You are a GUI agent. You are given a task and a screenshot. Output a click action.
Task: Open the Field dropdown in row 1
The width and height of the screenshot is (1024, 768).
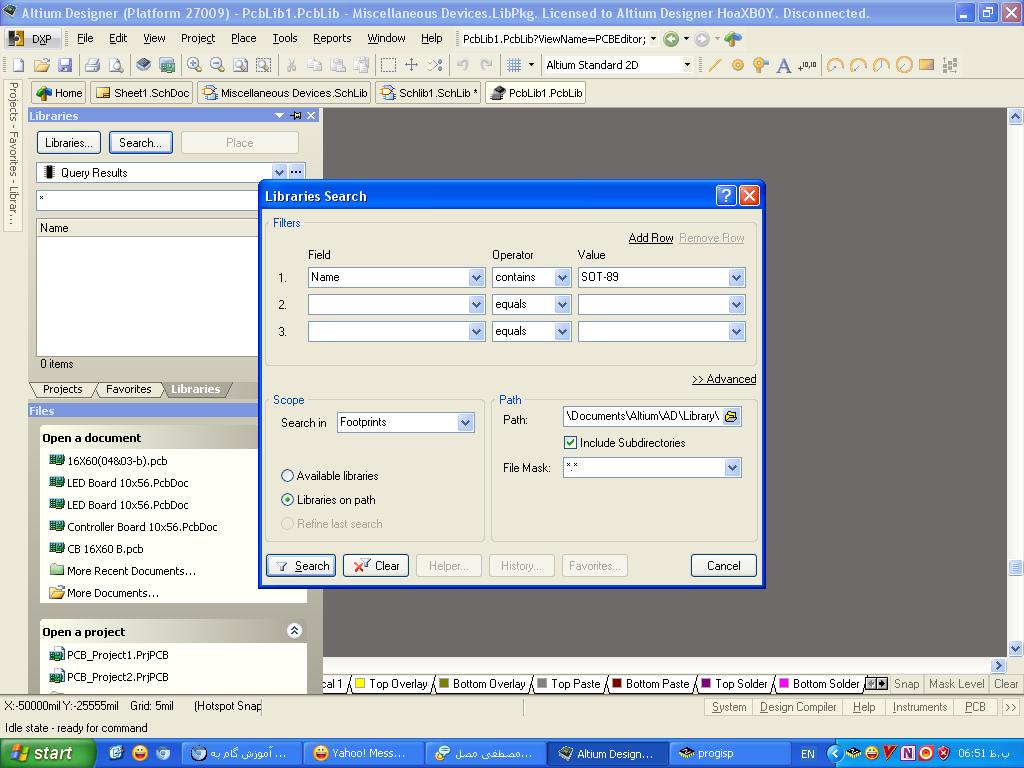(476, 278)
